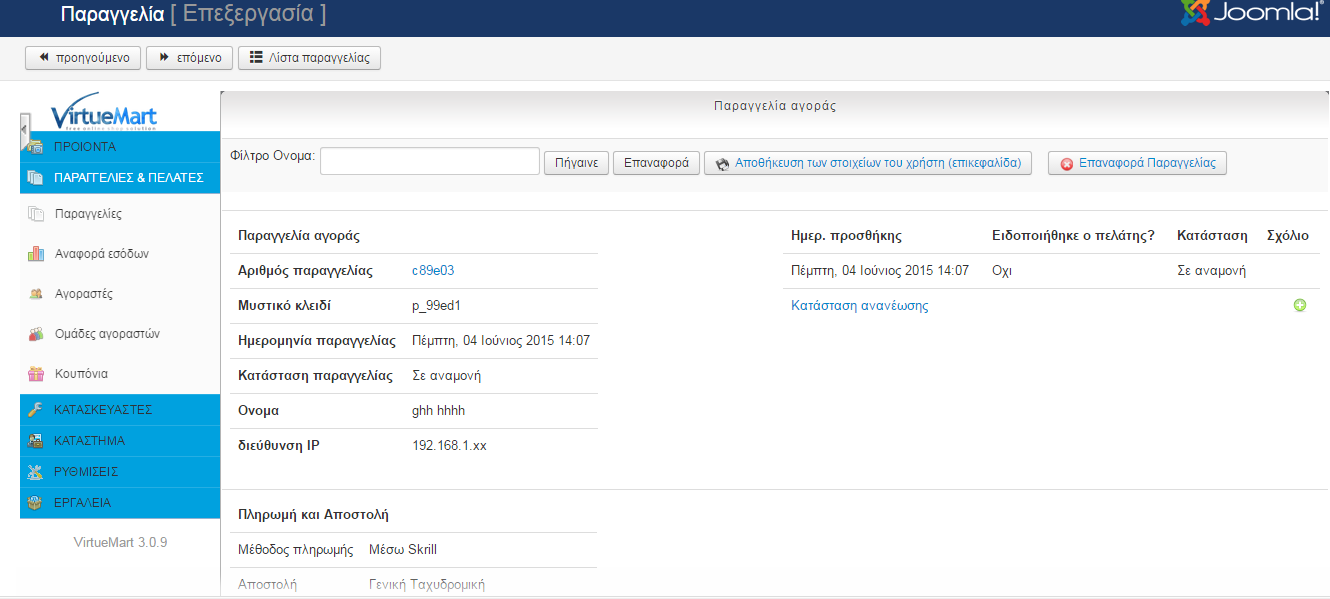This screenshot has width=1330, height=599.
Task: Click the ΡΥΘΜΙΣΕΙΣ tools icon
Action: point(35,472)
